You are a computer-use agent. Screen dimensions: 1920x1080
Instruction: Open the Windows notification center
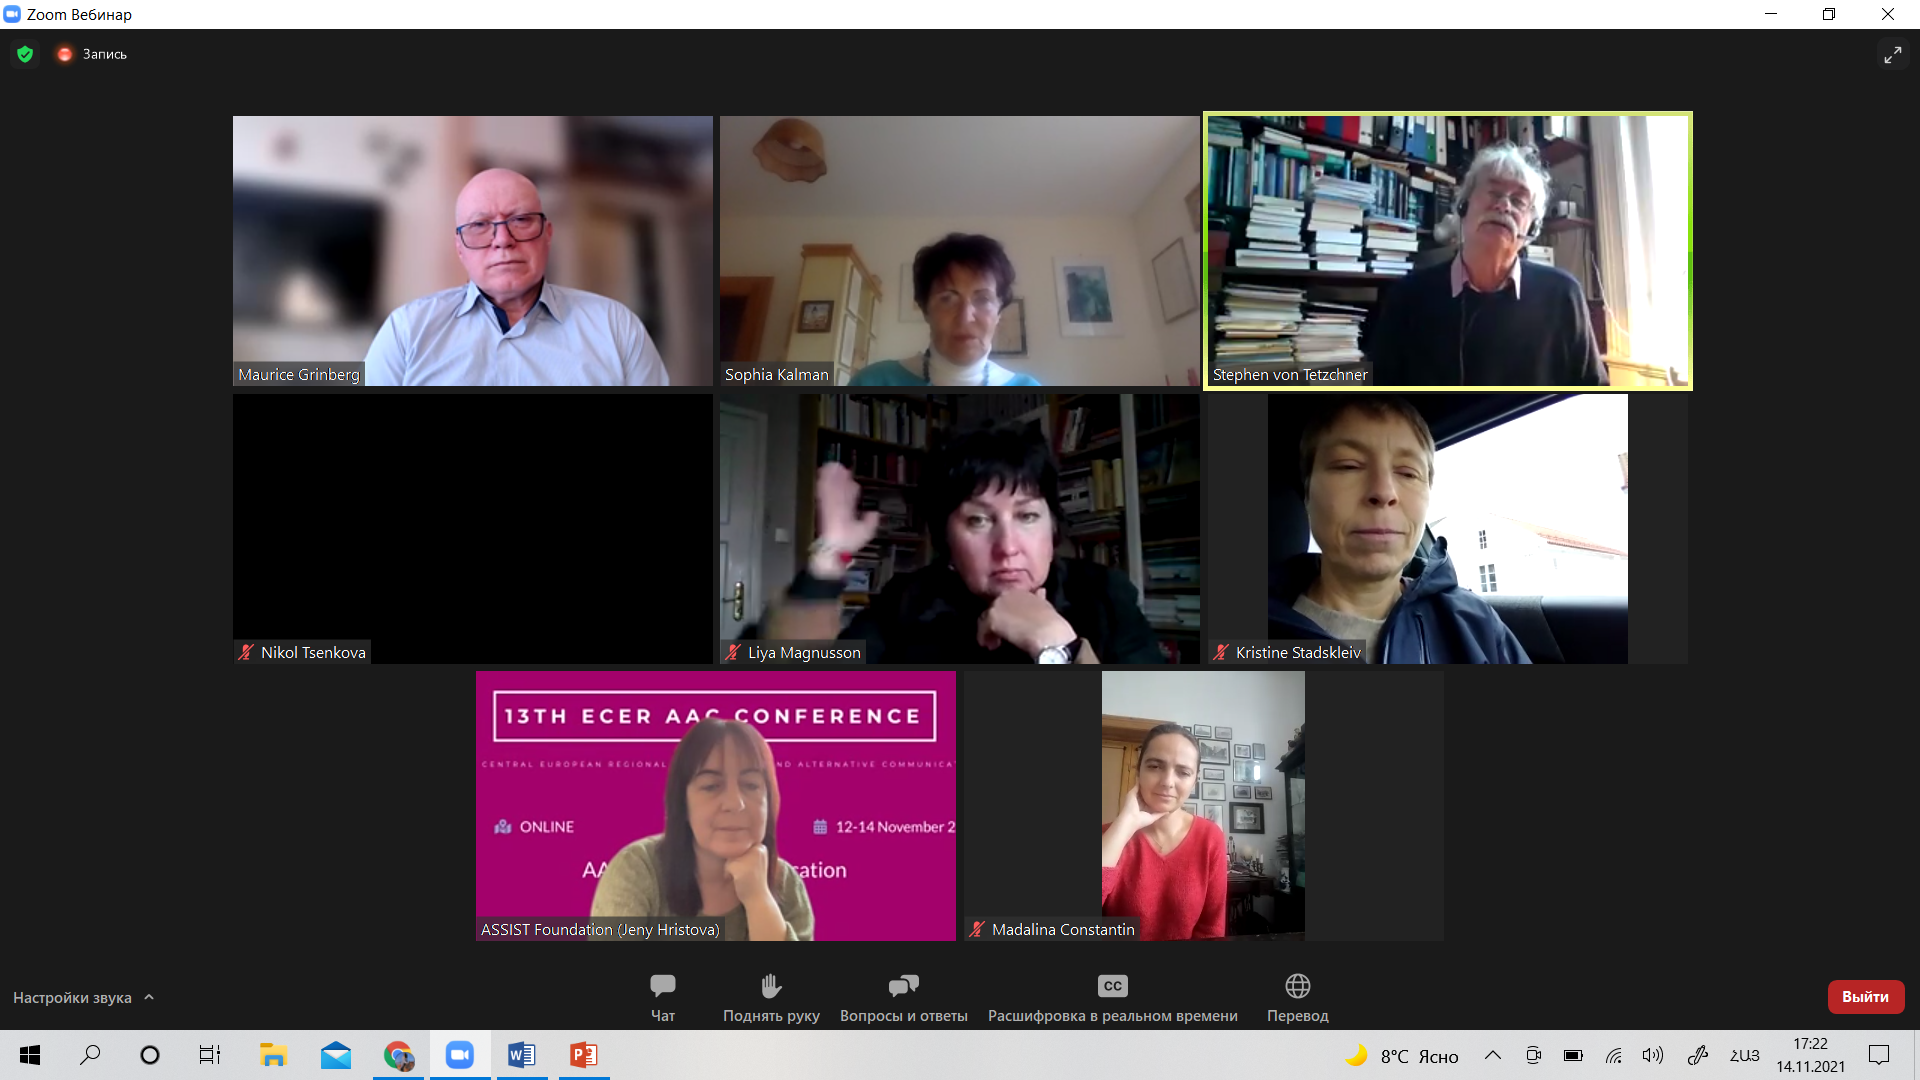tap(1879, 1055)
